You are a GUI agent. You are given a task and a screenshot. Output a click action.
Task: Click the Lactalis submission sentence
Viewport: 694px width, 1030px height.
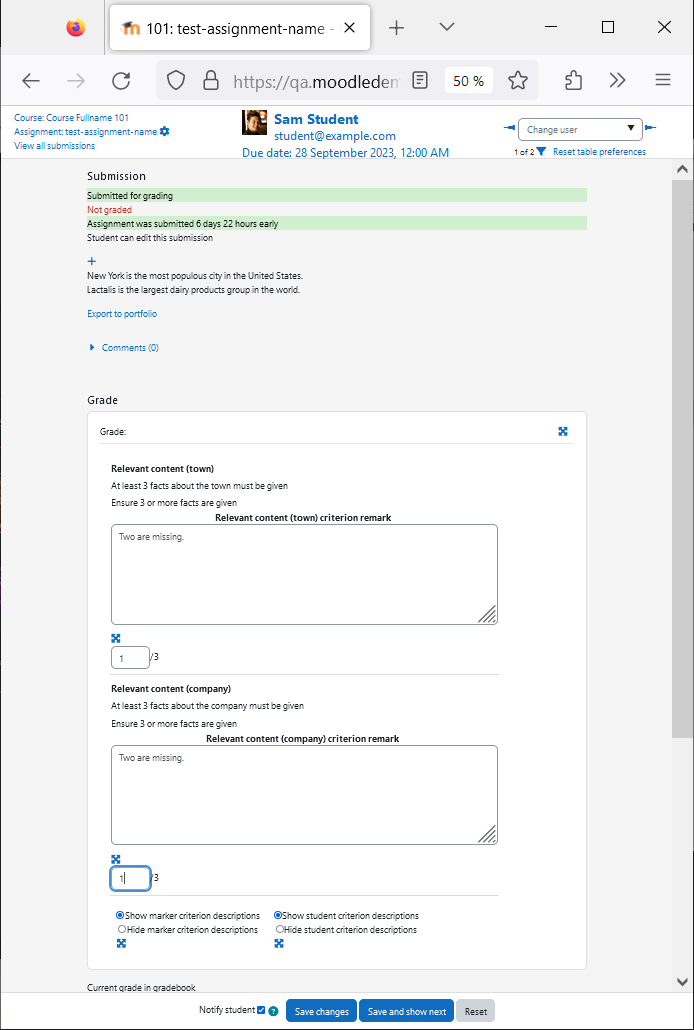[194, 290]
